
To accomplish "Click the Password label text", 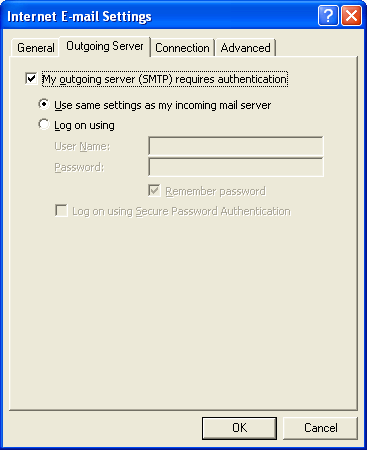I will click(x=79, y=167).
